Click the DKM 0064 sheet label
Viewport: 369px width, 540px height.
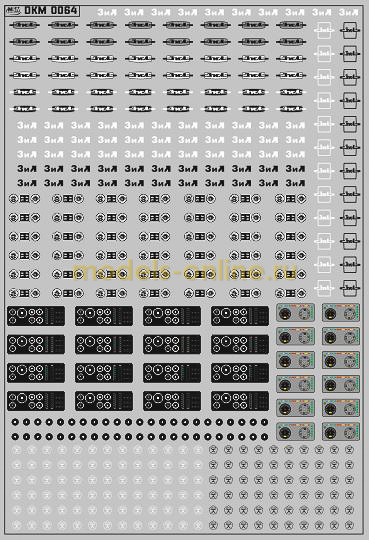coord(50,11)
